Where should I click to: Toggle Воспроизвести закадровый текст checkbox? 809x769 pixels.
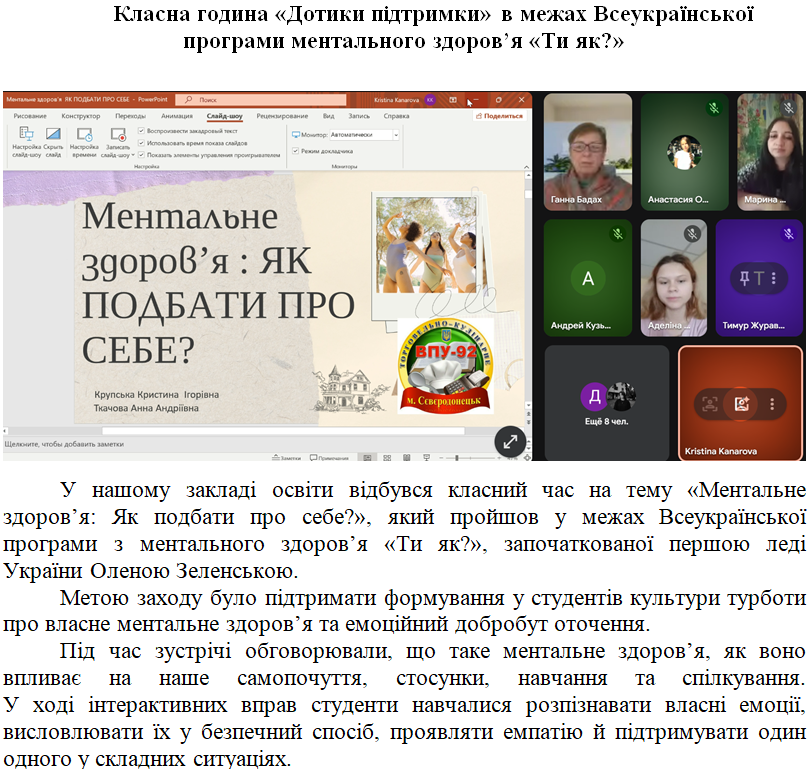coord(143,131)
